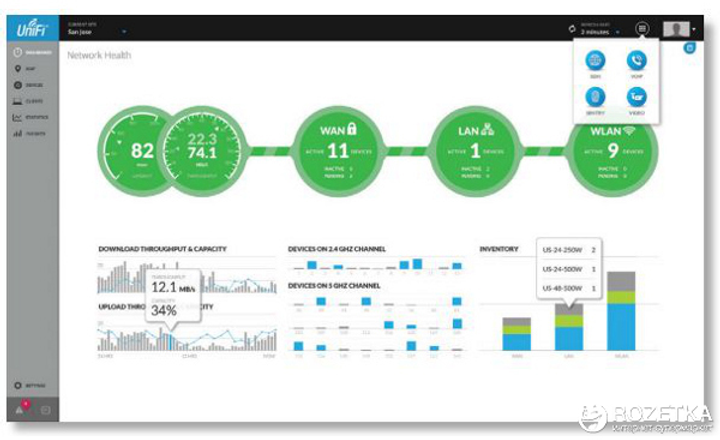
Task: Expand the current site San Jose dropdown
Action: [97, 28]
